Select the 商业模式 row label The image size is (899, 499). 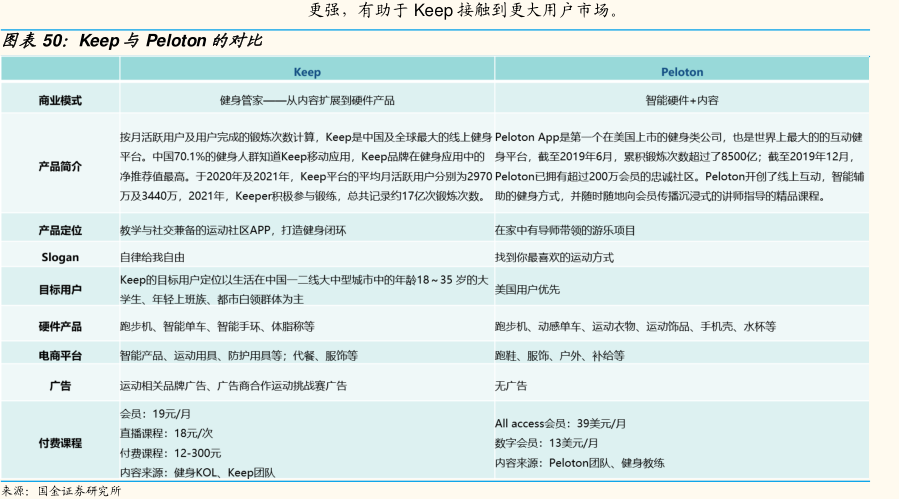pyautogui.click(x=60, y=101)
